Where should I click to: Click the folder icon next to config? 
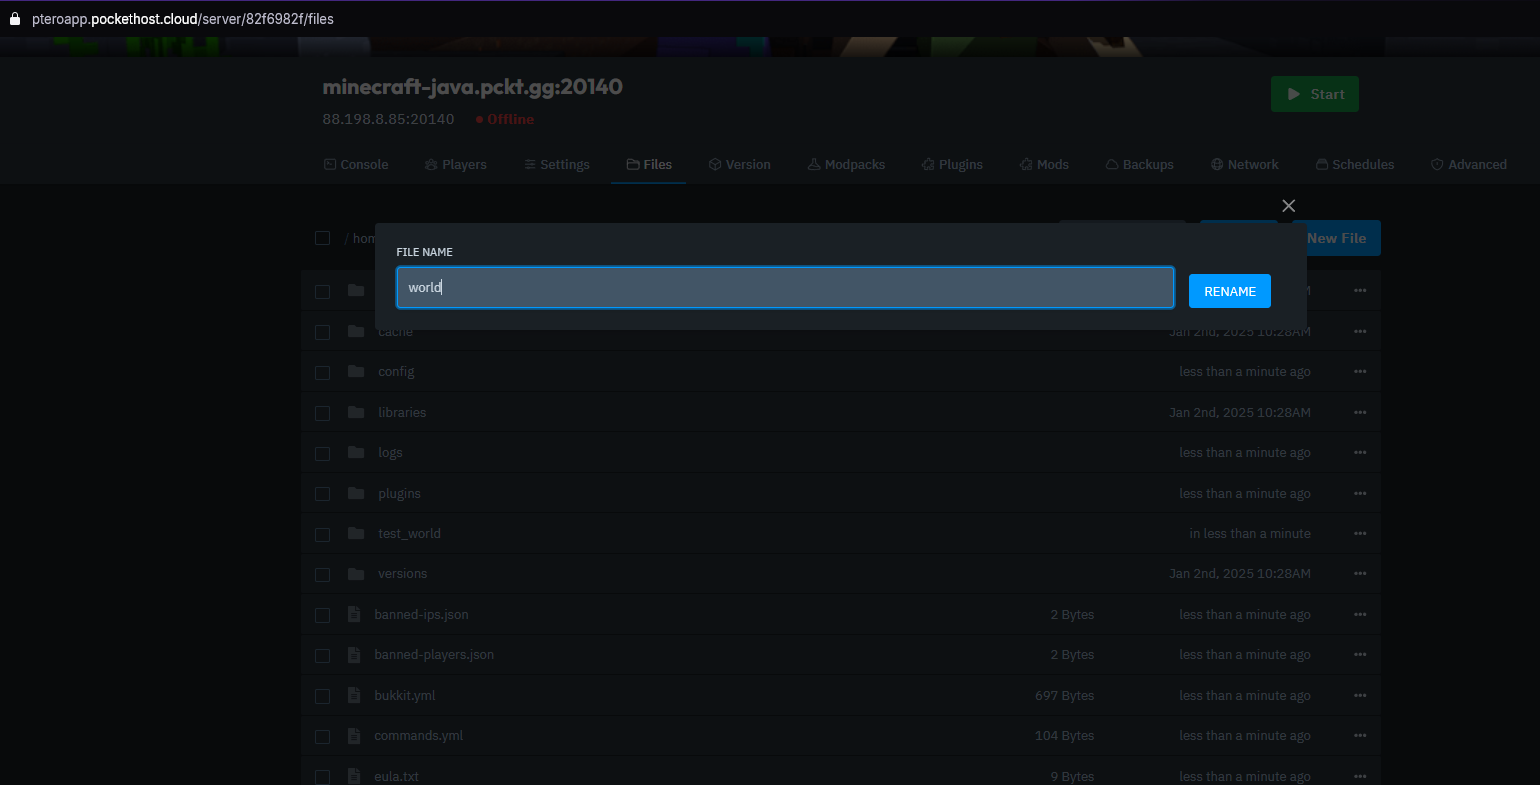pyautogui.click(x=356, y=371)
